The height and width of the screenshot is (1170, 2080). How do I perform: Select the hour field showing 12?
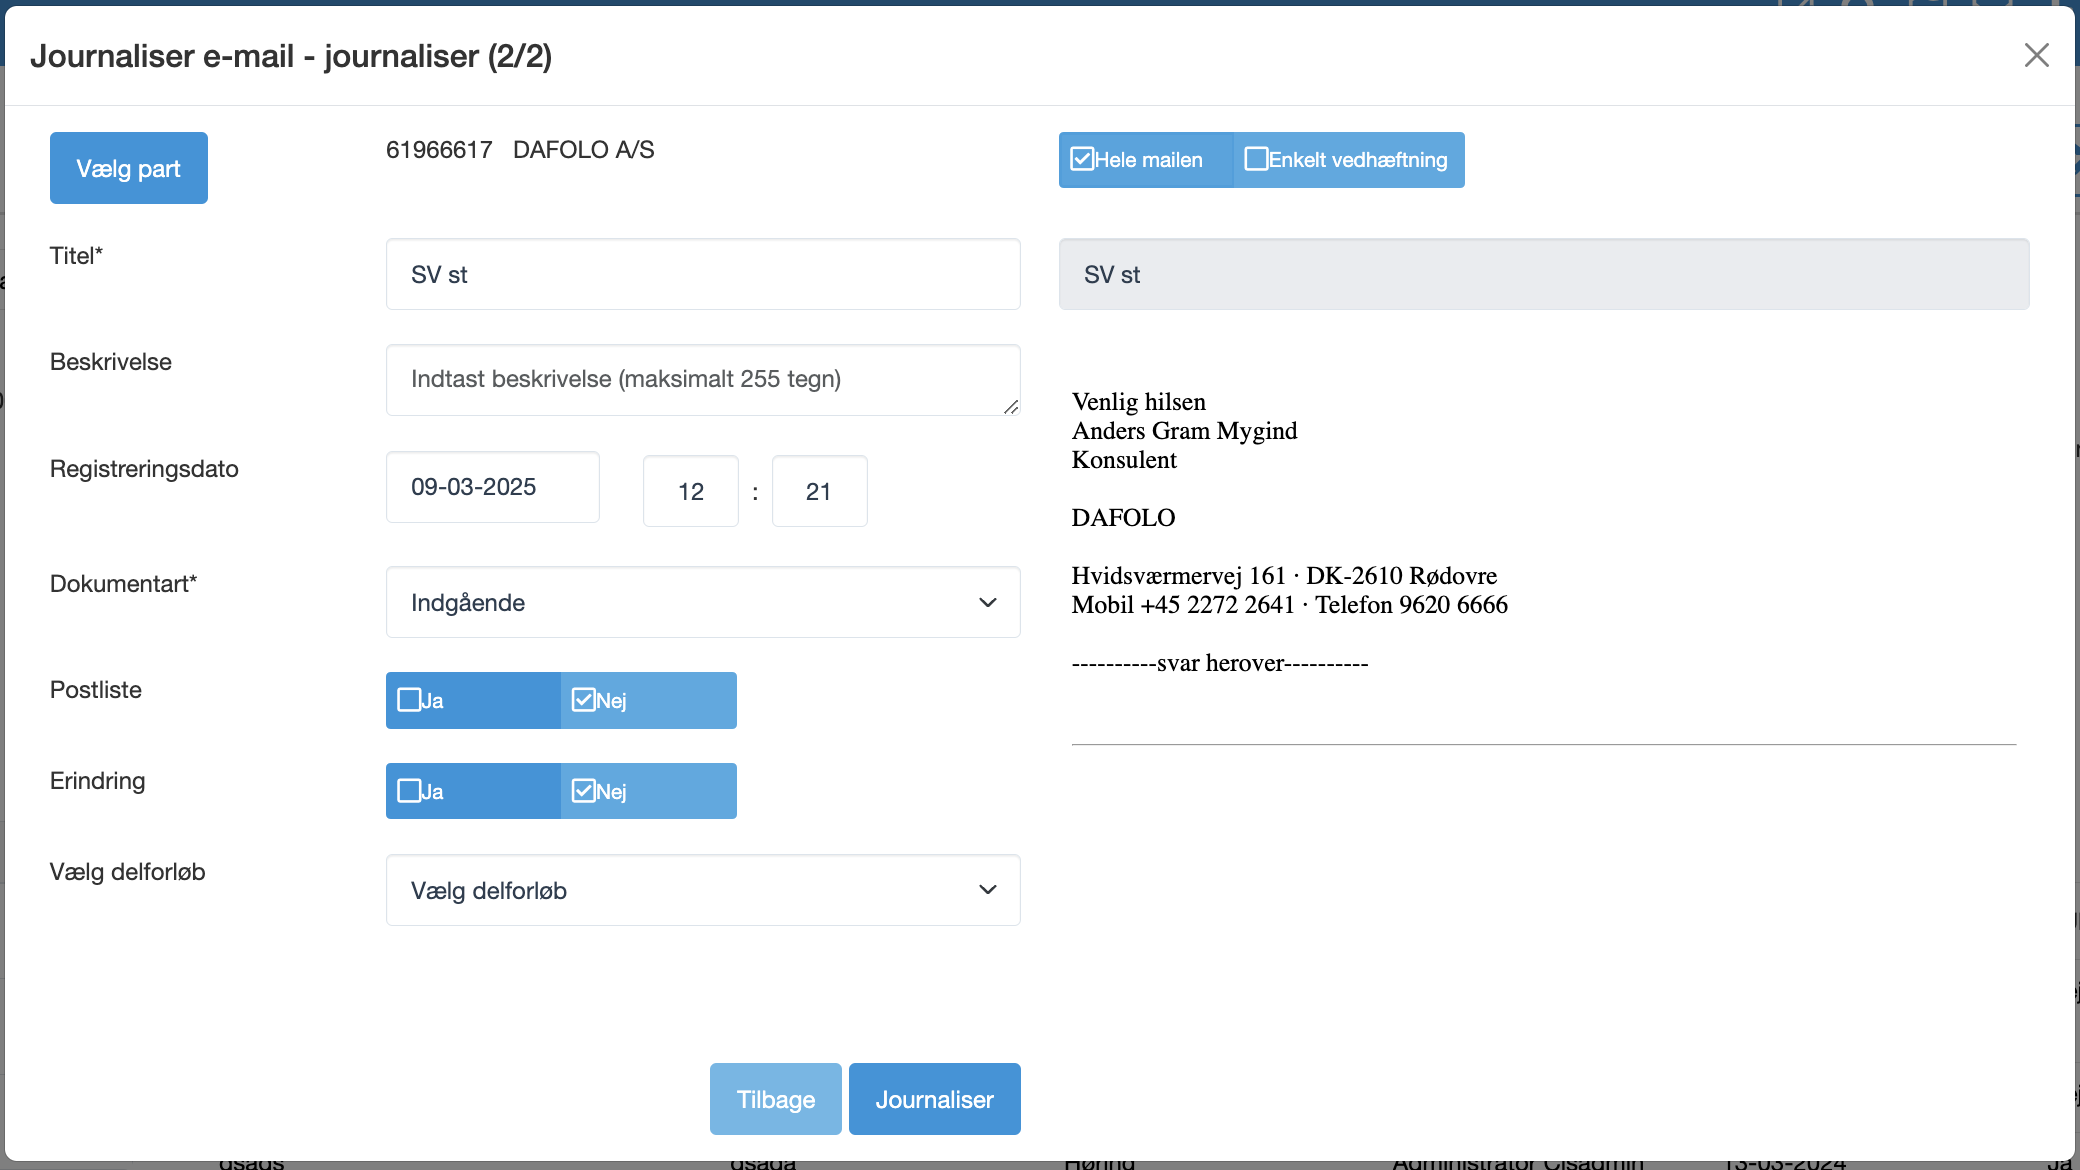tap(690, 491)
